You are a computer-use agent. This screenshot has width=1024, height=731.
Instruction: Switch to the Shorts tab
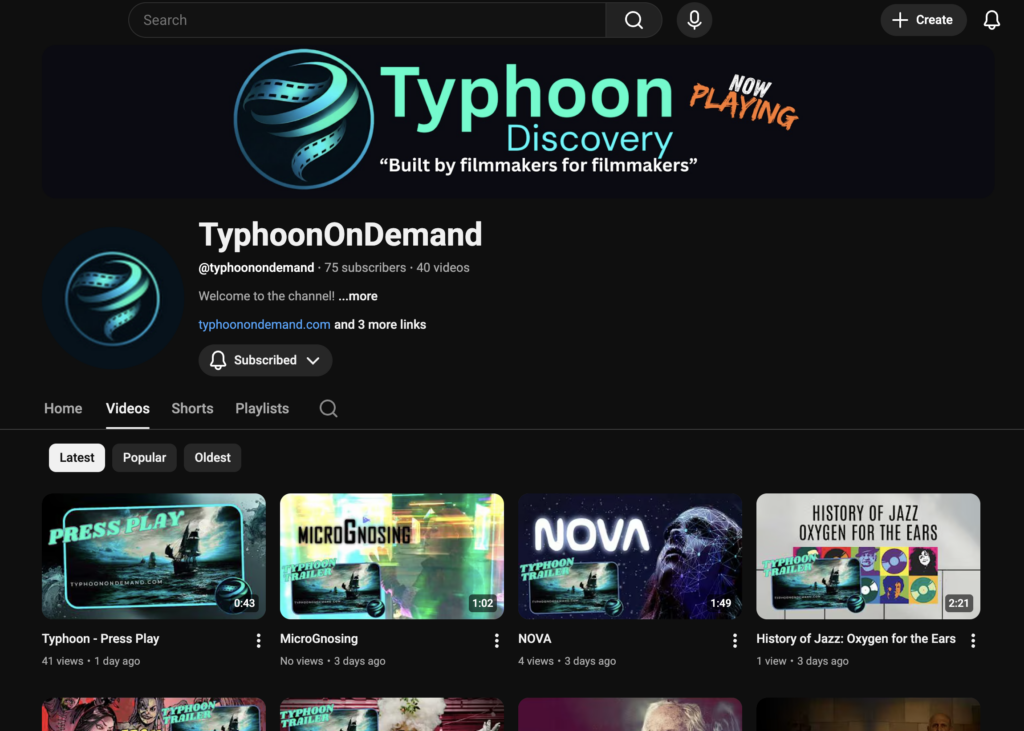pos(192,408)
